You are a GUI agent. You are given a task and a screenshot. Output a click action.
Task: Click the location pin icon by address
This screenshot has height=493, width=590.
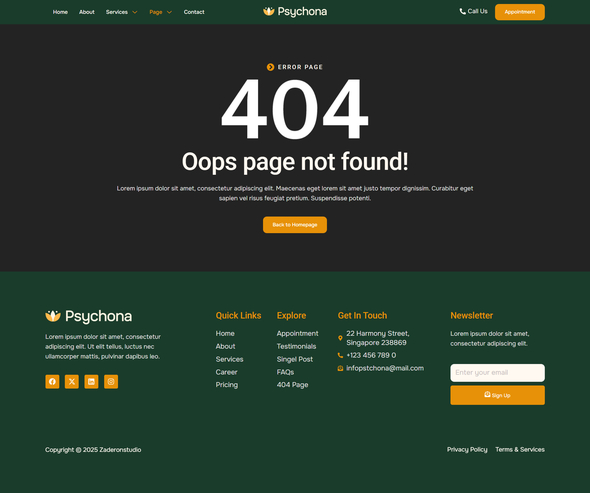[340, 338]
